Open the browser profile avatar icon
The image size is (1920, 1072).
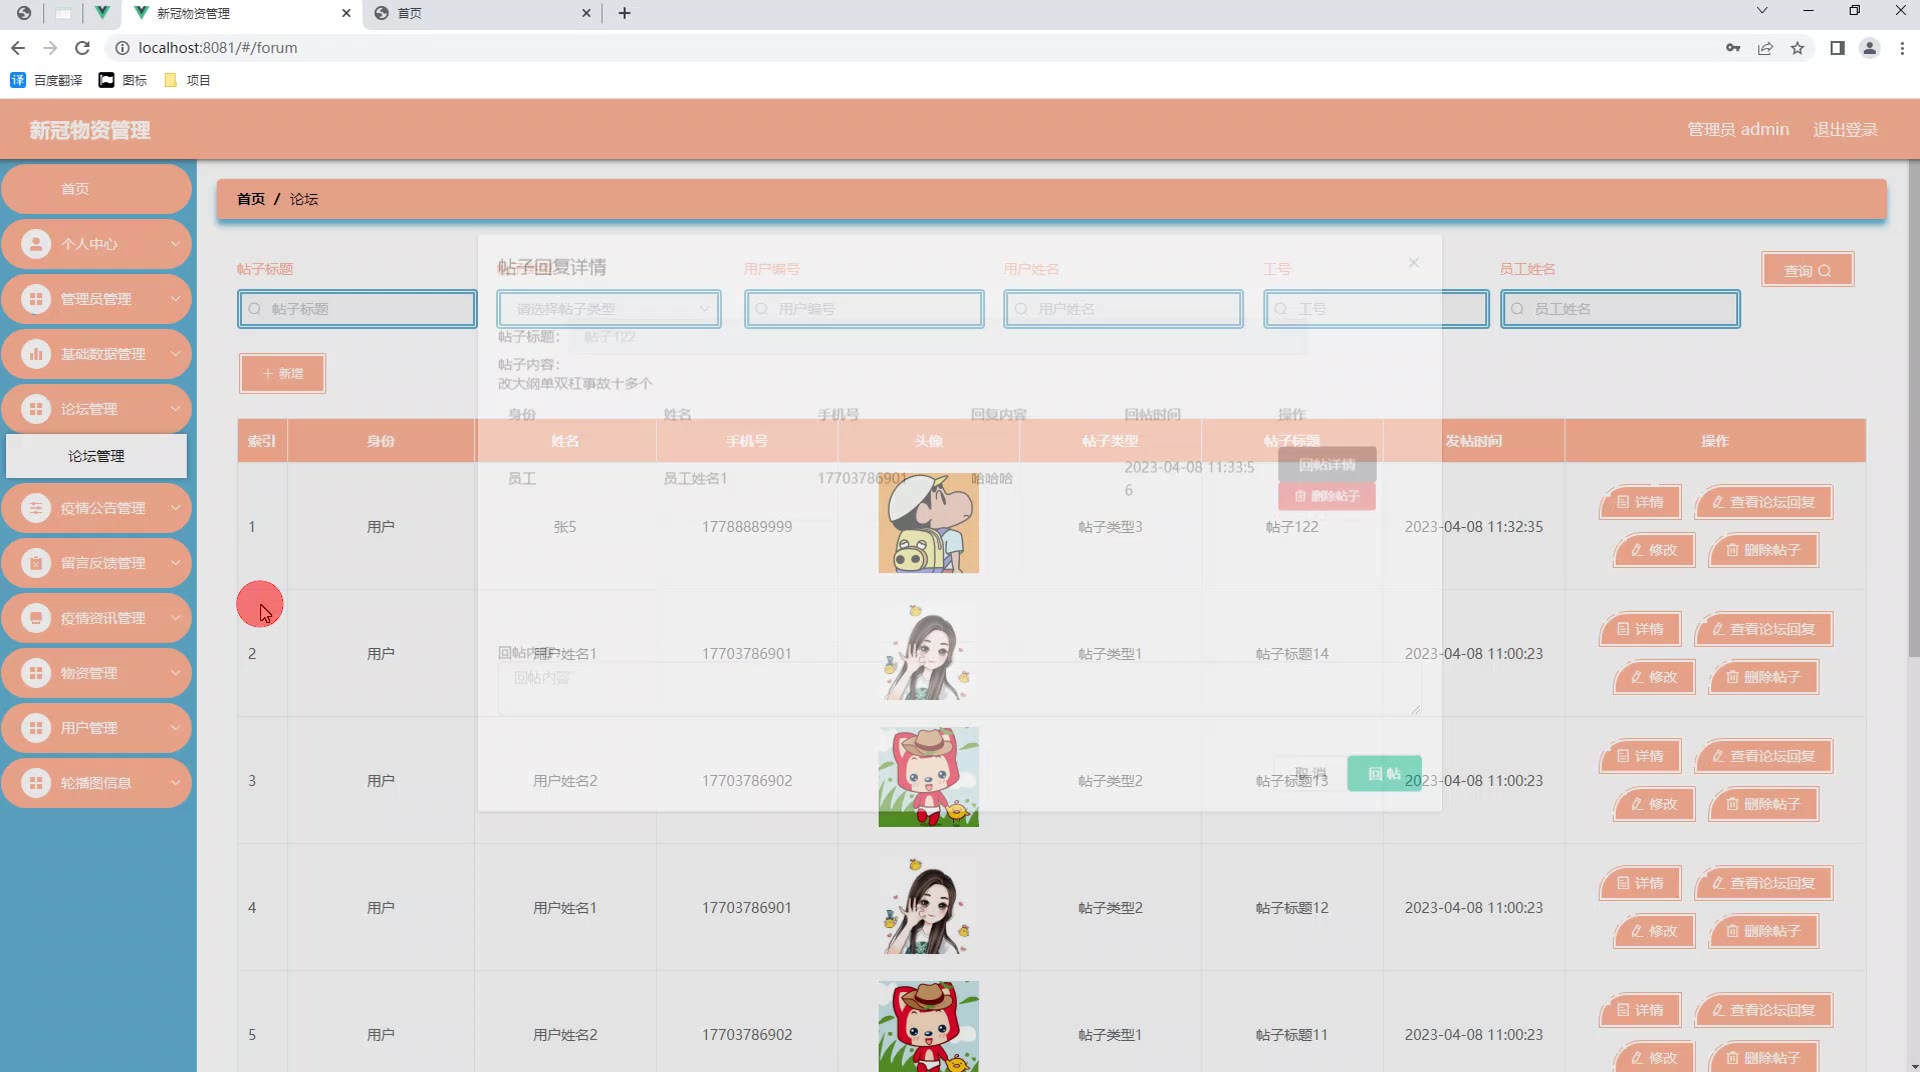[1869, 48]
